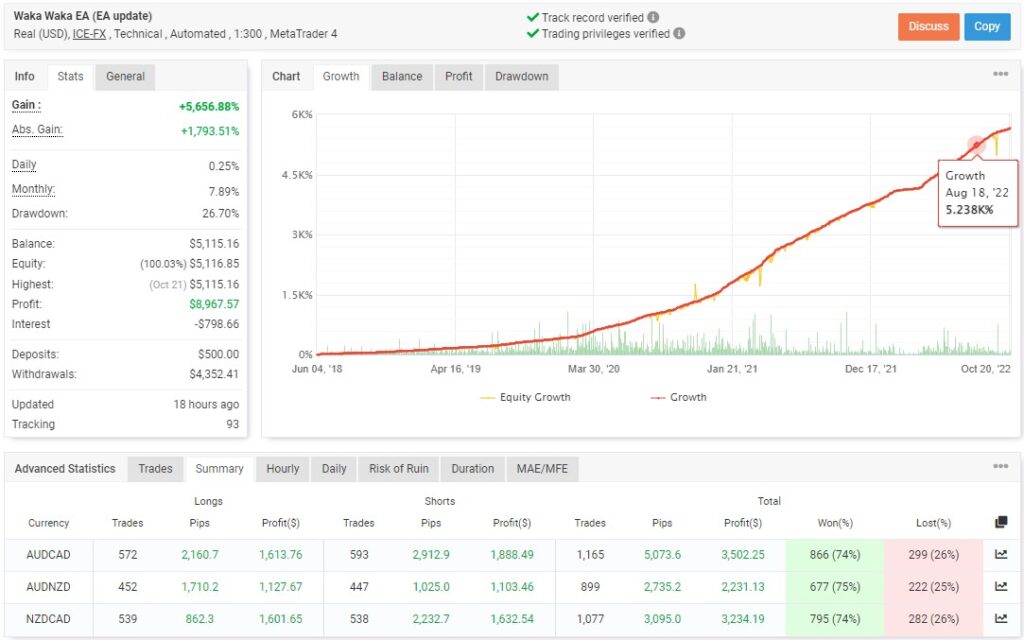Viewport: 1024px width, 640px height.
Task: Open the Trades statistics tab
Action: [155, 469]
